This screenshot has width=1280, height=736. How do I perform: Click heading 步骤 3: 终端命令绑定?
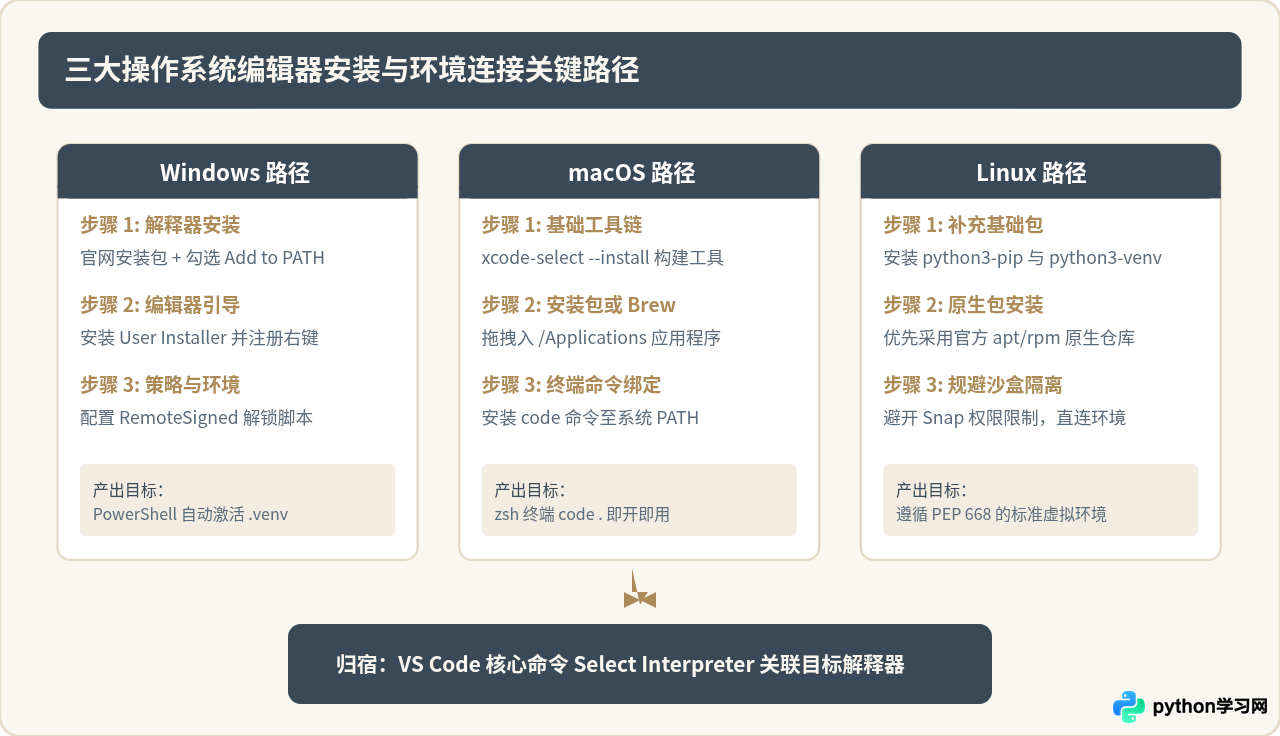click(x=571, y=385)
